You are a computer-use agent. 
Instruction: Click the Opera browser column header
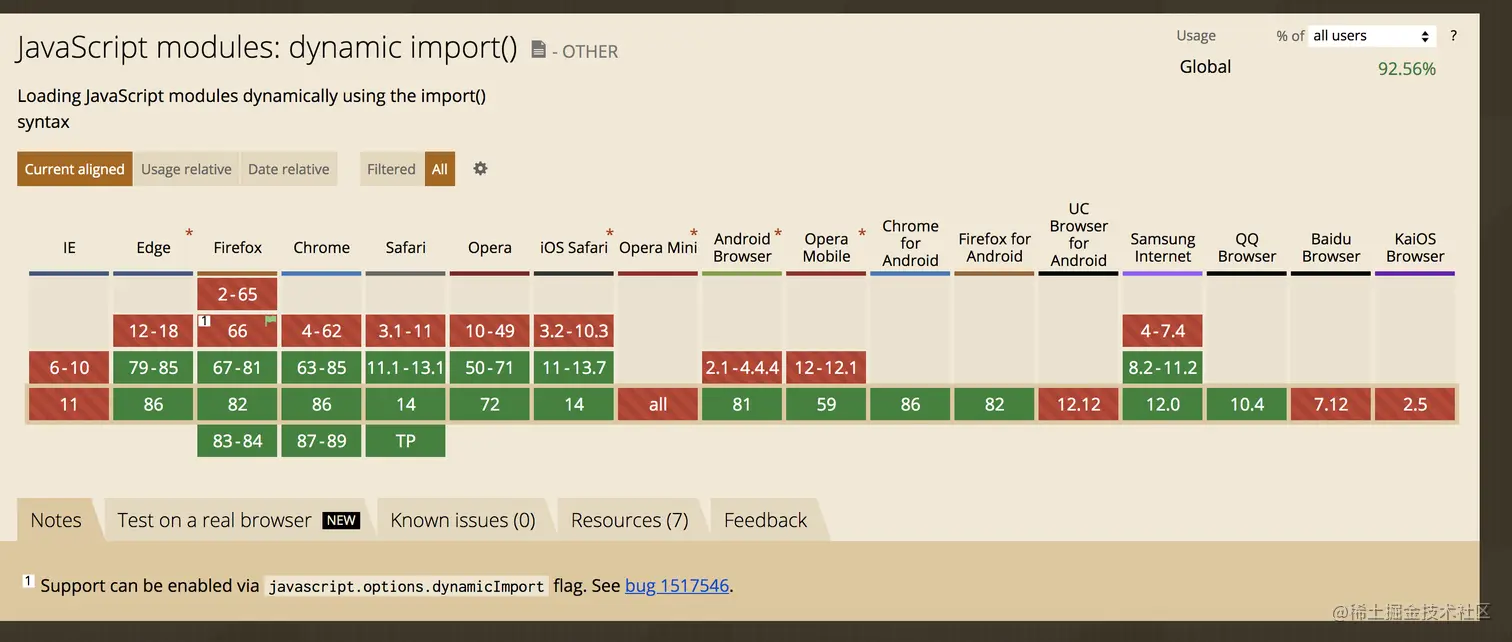coord(490,248)
